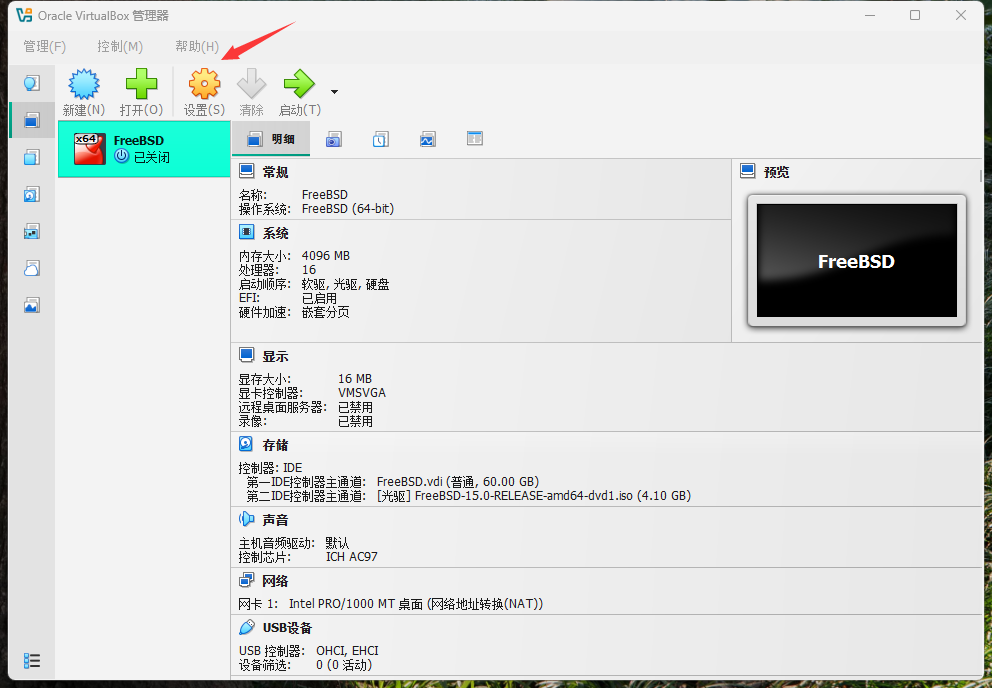Screen dimensions: 992x688
Task: Click FreeBSD-15.0-RELEASE-amd64-dvd1.iso optical entry
Action: [x=533, y=496]
